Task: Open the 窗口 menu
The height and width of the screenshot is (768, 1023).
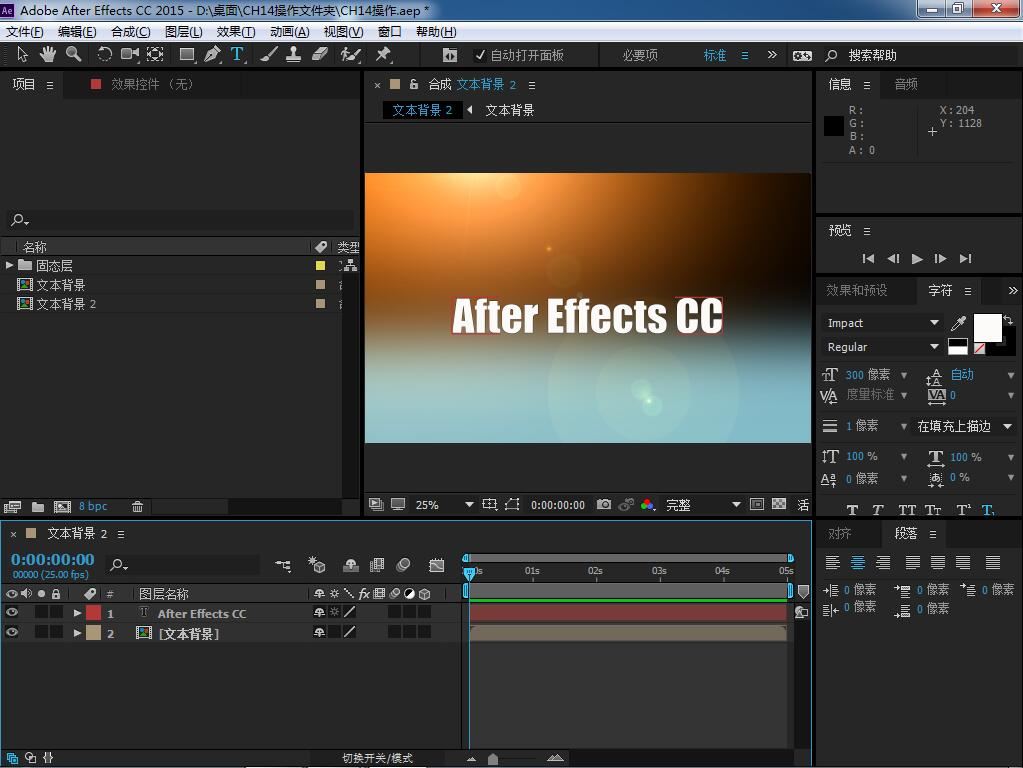Action: pyautogui.click(x=389, y=32)
